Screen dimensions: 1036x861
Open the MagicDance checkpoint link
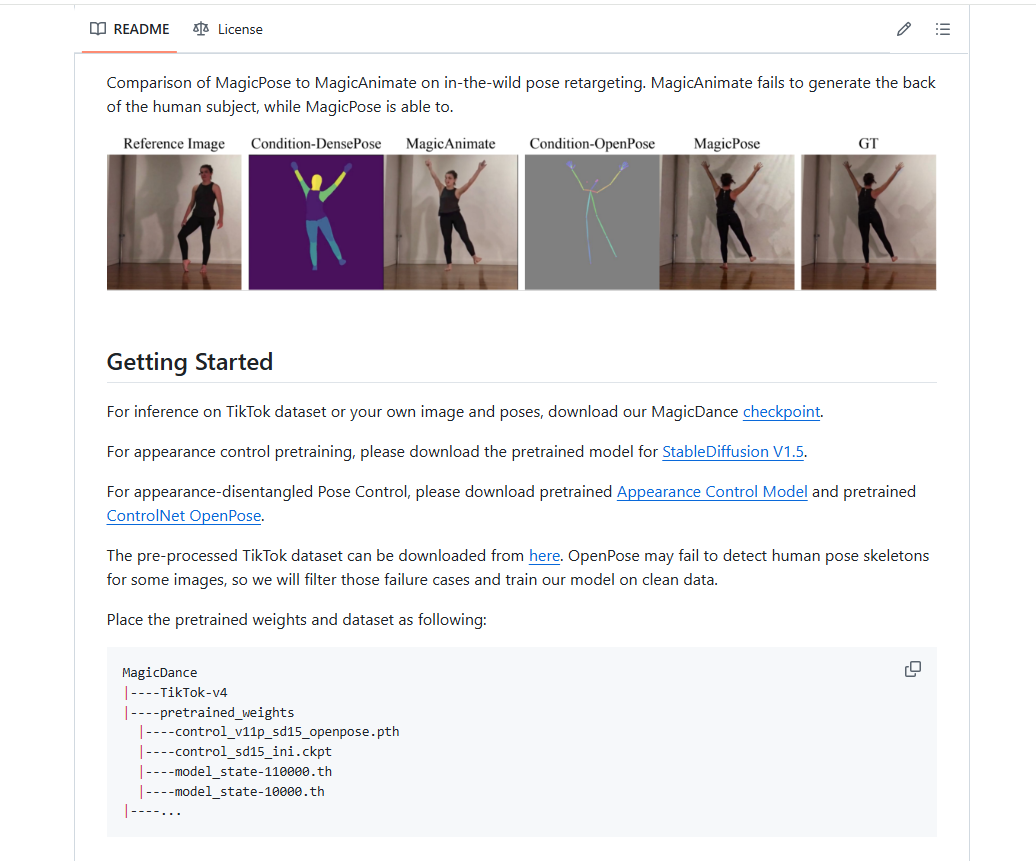pos(781,412)
